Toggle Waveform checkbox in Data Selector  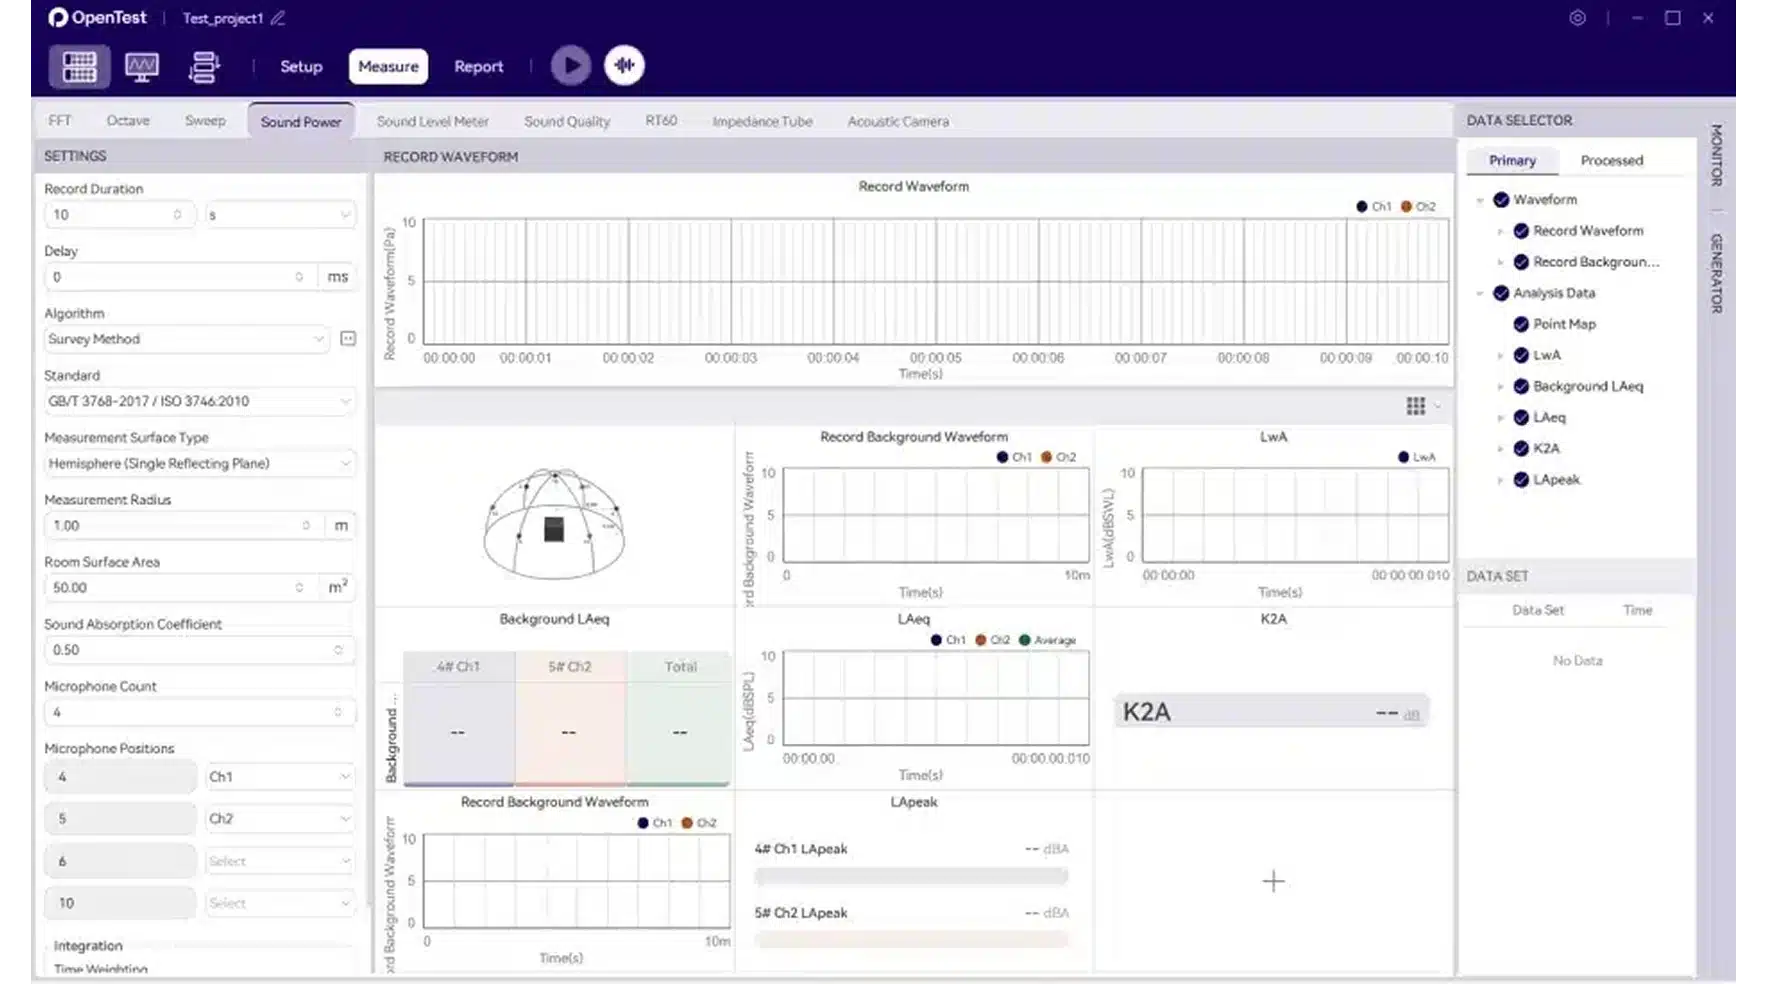click(1501, 200)
